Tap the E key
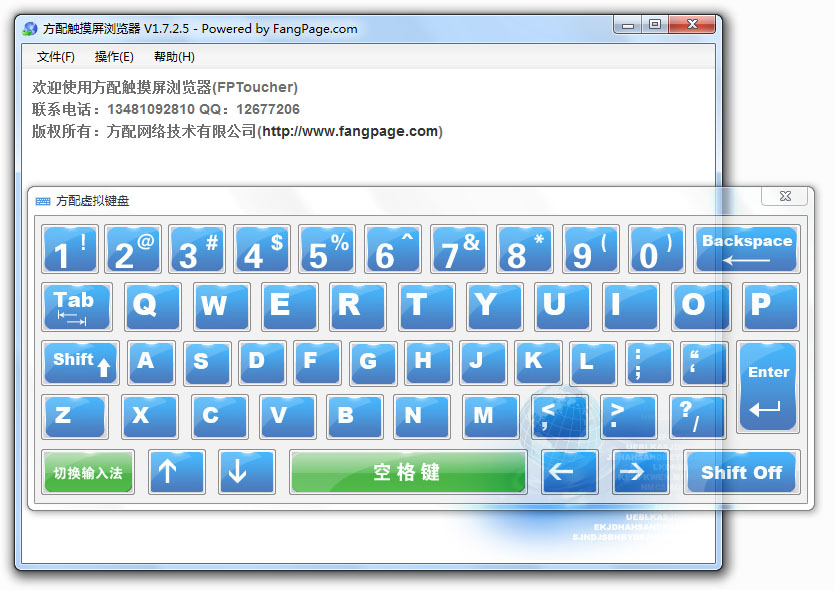This screenshot has height=590, width=834. (290, 307)
